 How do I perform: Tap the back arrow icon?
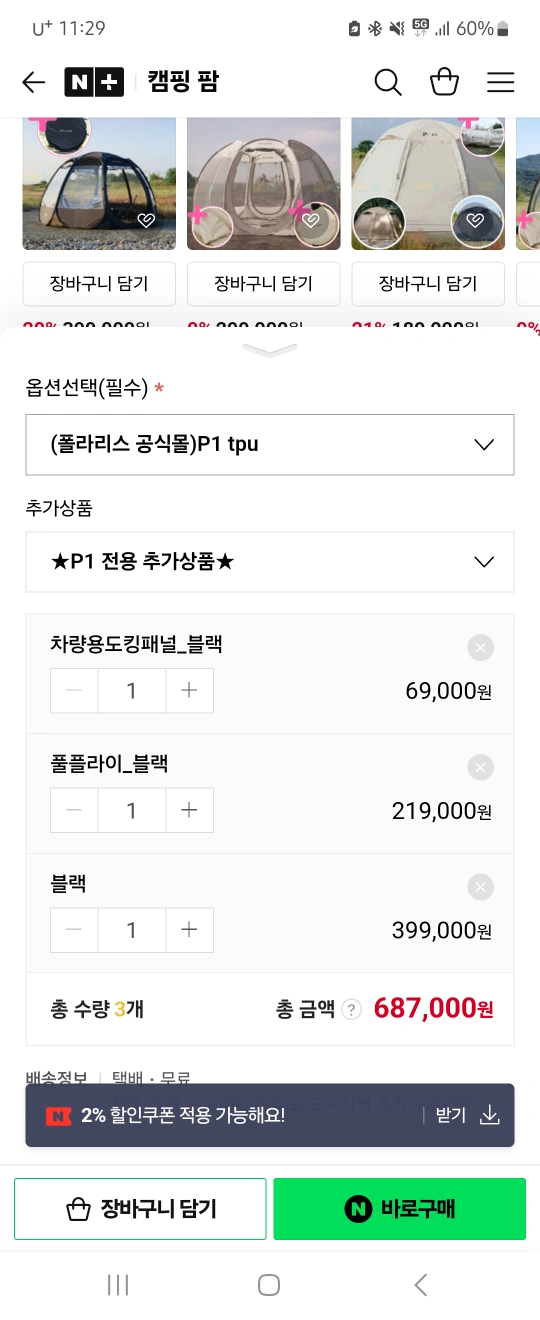(x=34, y=82)
